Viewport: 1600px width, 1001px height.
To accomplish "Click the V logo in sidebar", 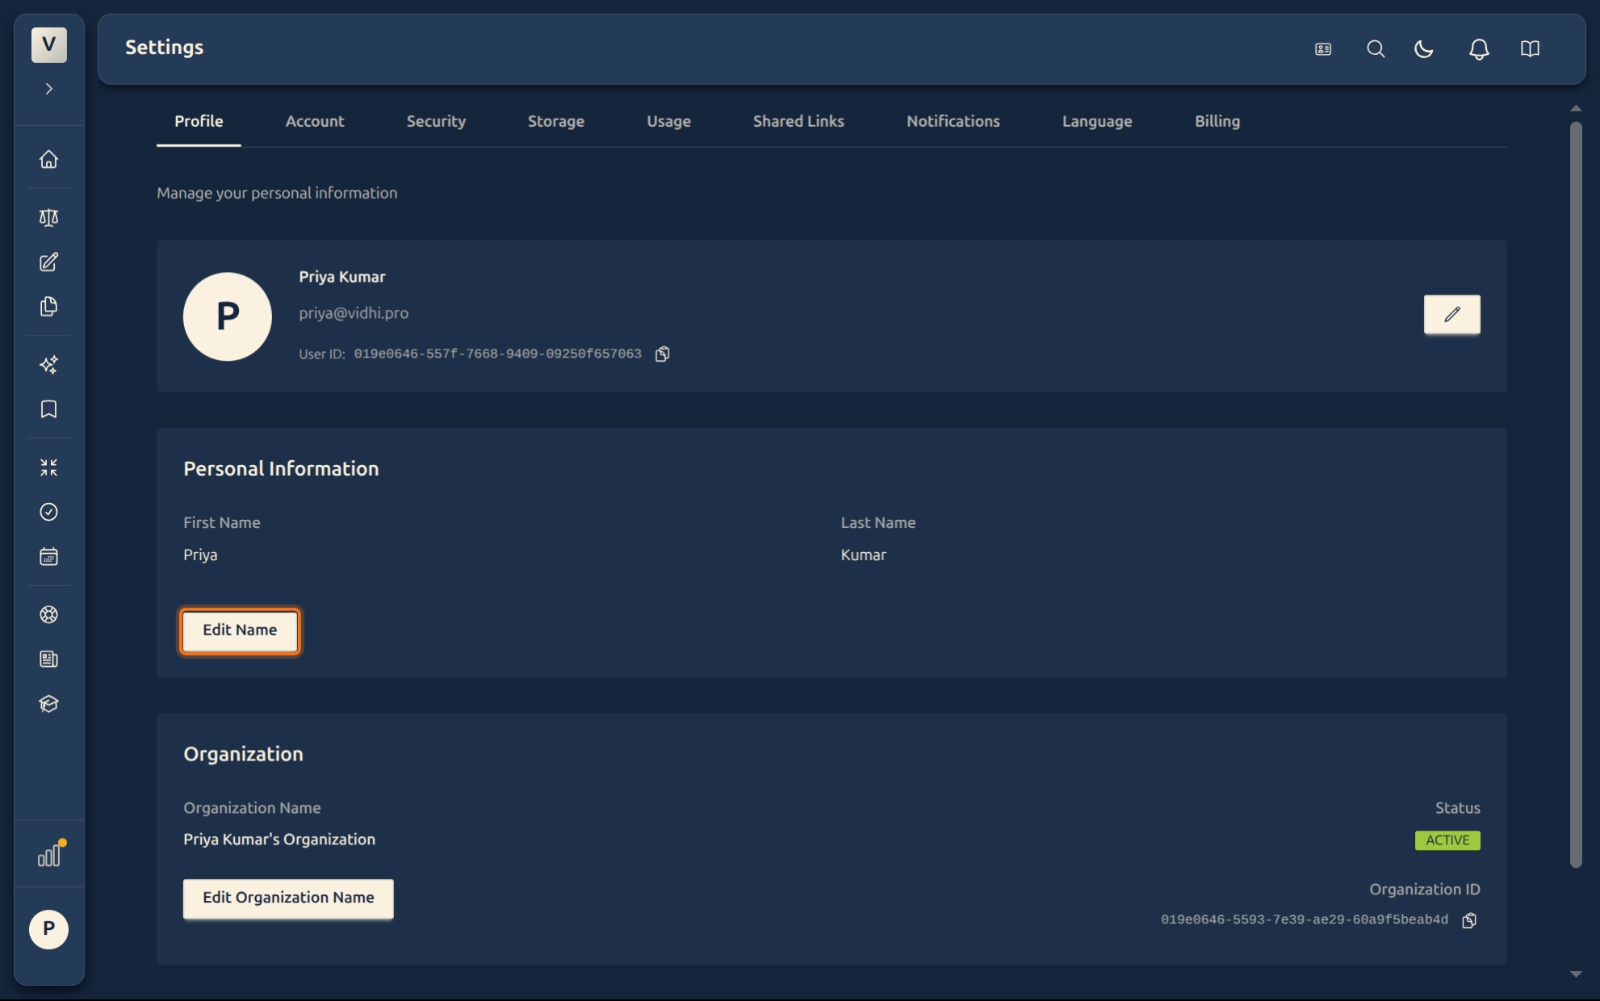I will 48,45.
